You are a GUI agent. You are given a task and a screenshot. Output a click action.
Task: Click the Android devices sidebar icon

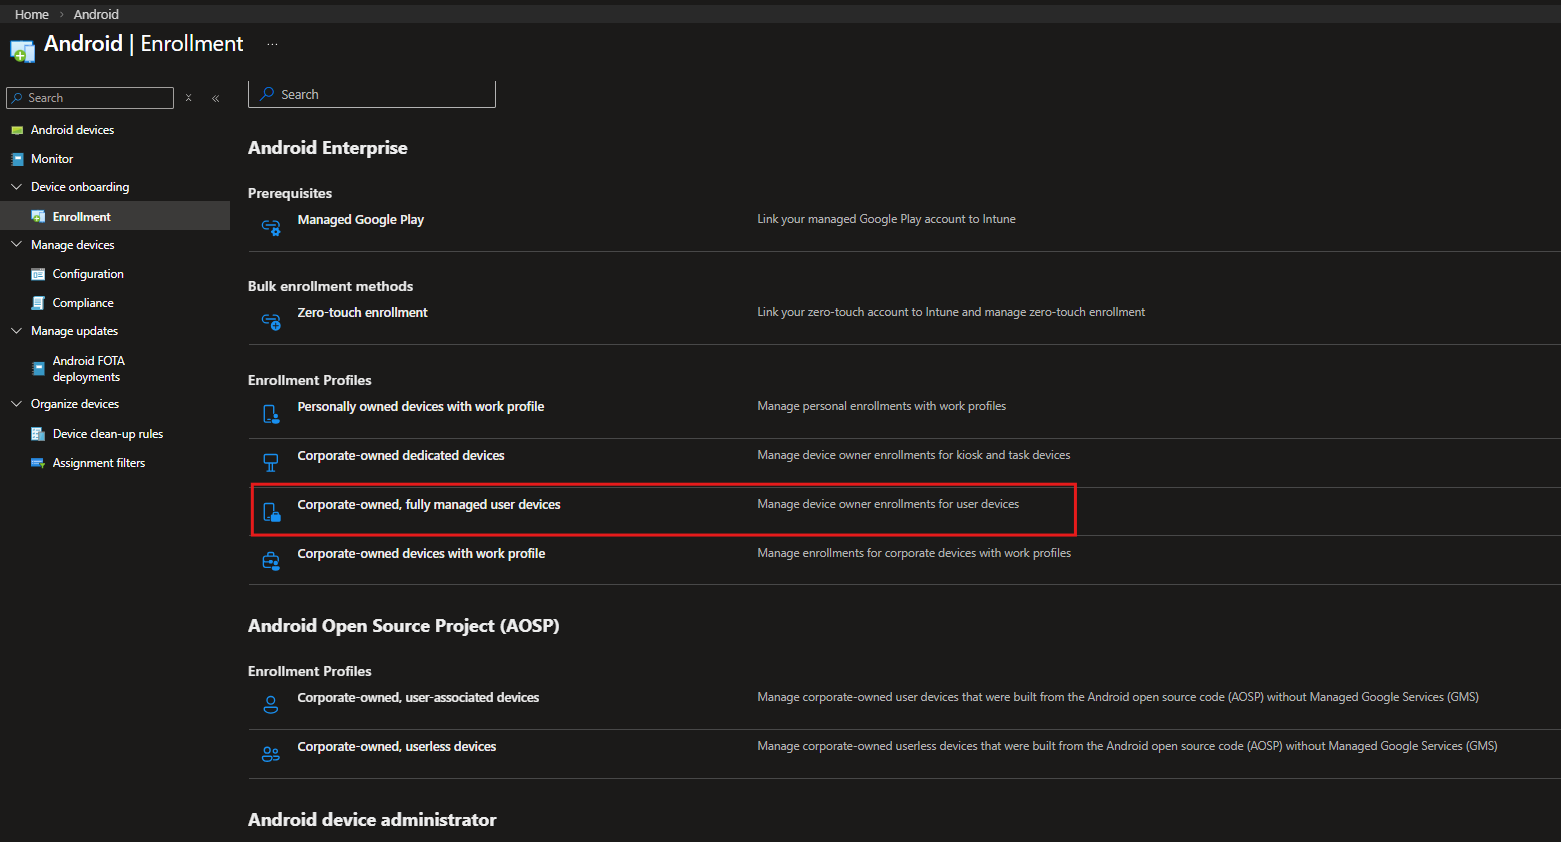click(17, 130)
